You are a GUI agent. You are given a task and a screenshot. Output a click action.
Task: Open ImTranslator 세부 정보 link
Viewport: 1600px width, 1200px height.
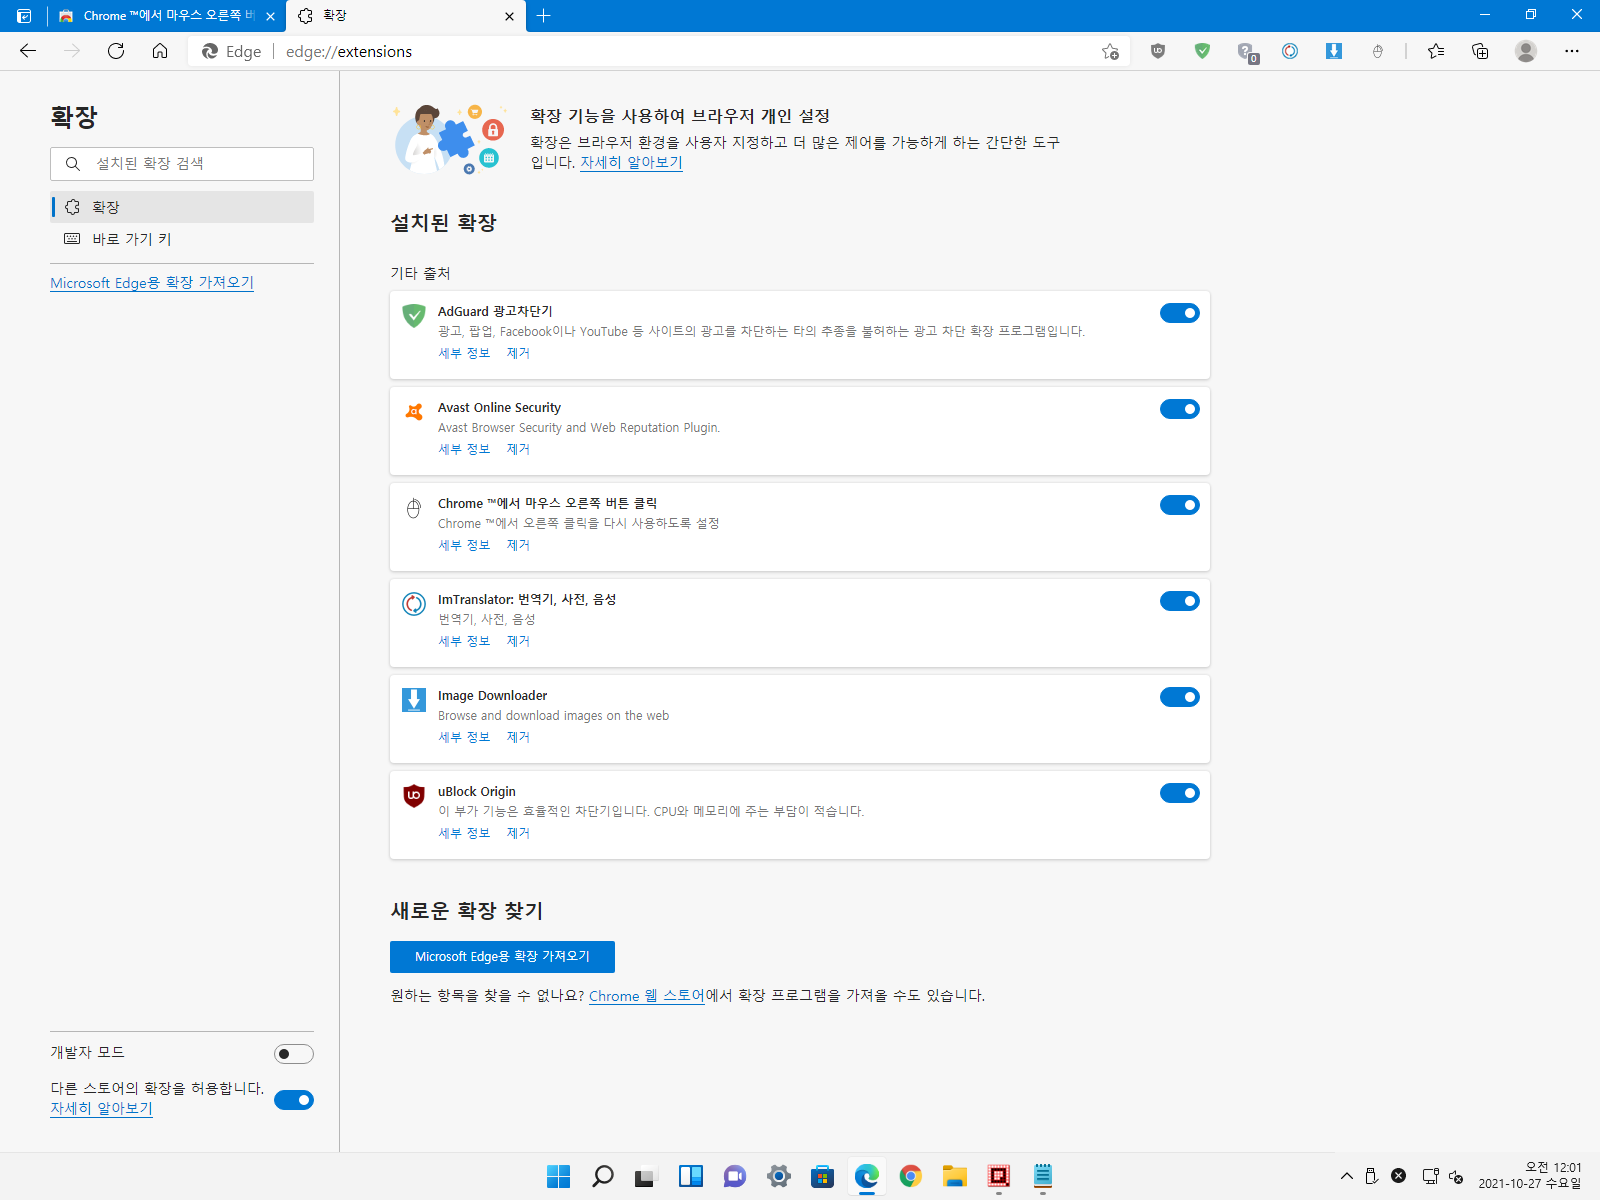[x=464, y=641]
